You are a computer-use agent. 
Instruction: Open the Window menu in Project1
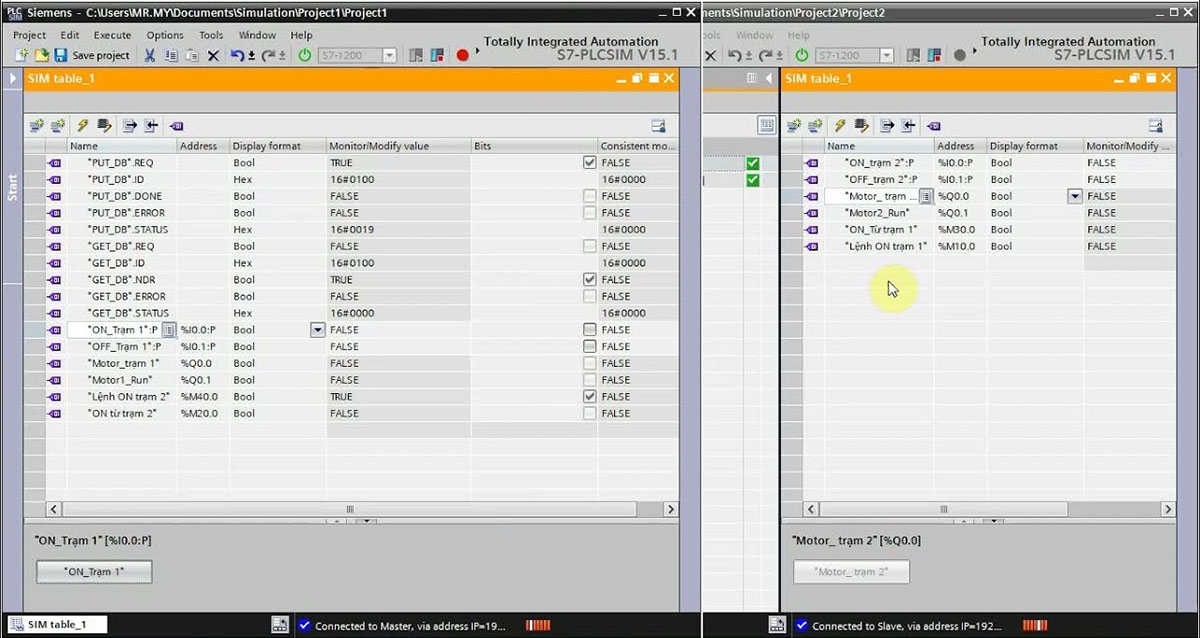(x=257, y=35)
